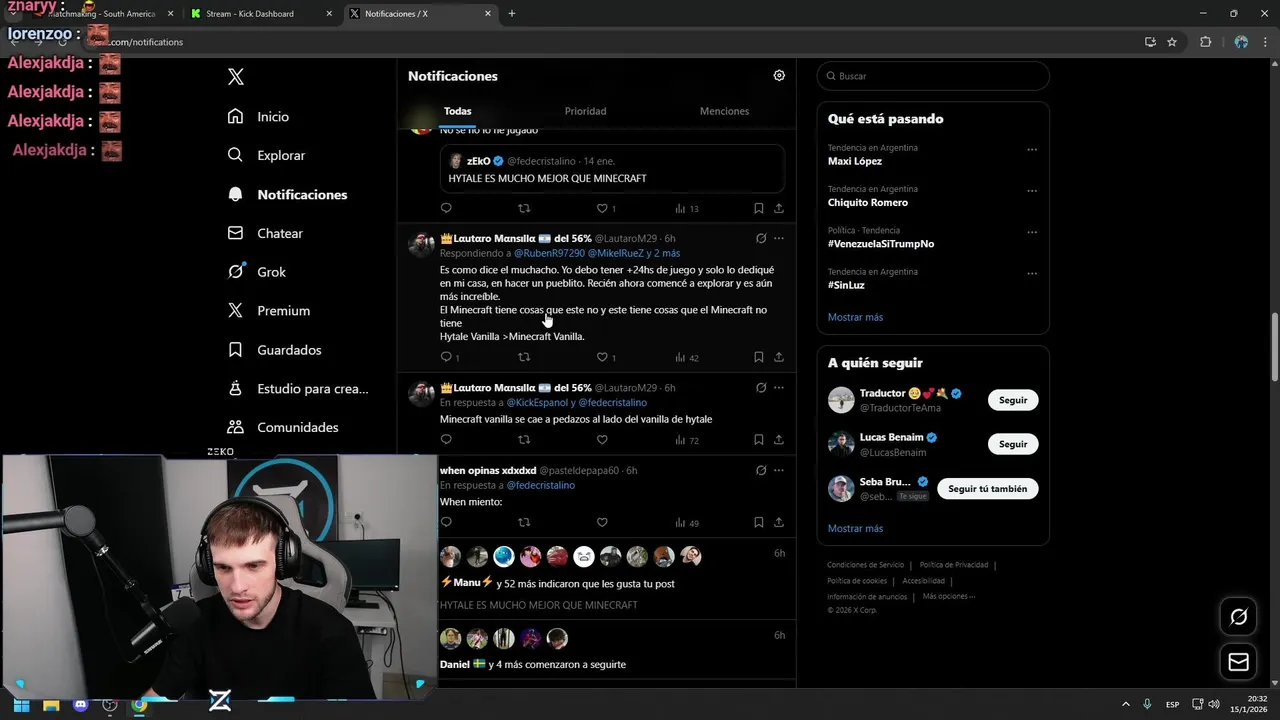View analytics of post with 13 views
This screenshot has height=720, width=1280.
(x=687, y=208)
